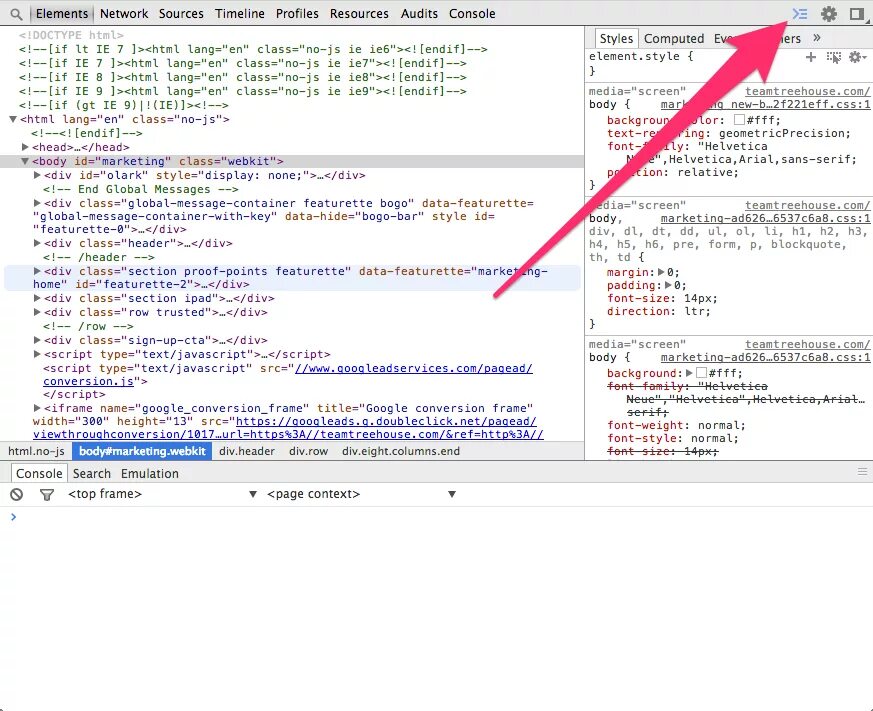Screen dimensions: 873x711
Task: Show more sidebar tabs chevron
Action: 817,38
